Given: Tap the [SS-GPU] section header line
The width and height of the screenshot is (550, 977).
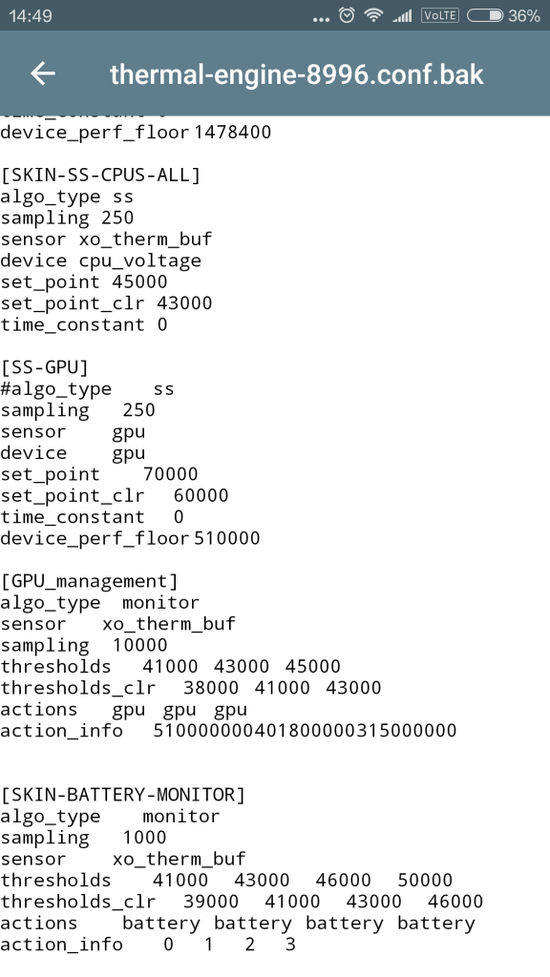Looking at the screenshot, I should 44,368.
